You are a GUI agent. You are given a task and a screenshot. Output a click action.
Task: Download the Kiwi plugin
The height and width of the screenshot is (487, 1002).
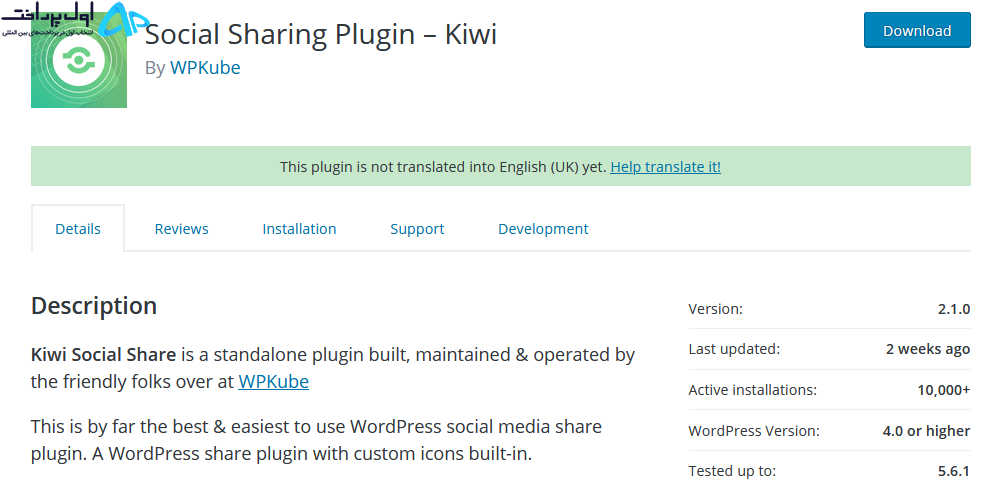917,31
